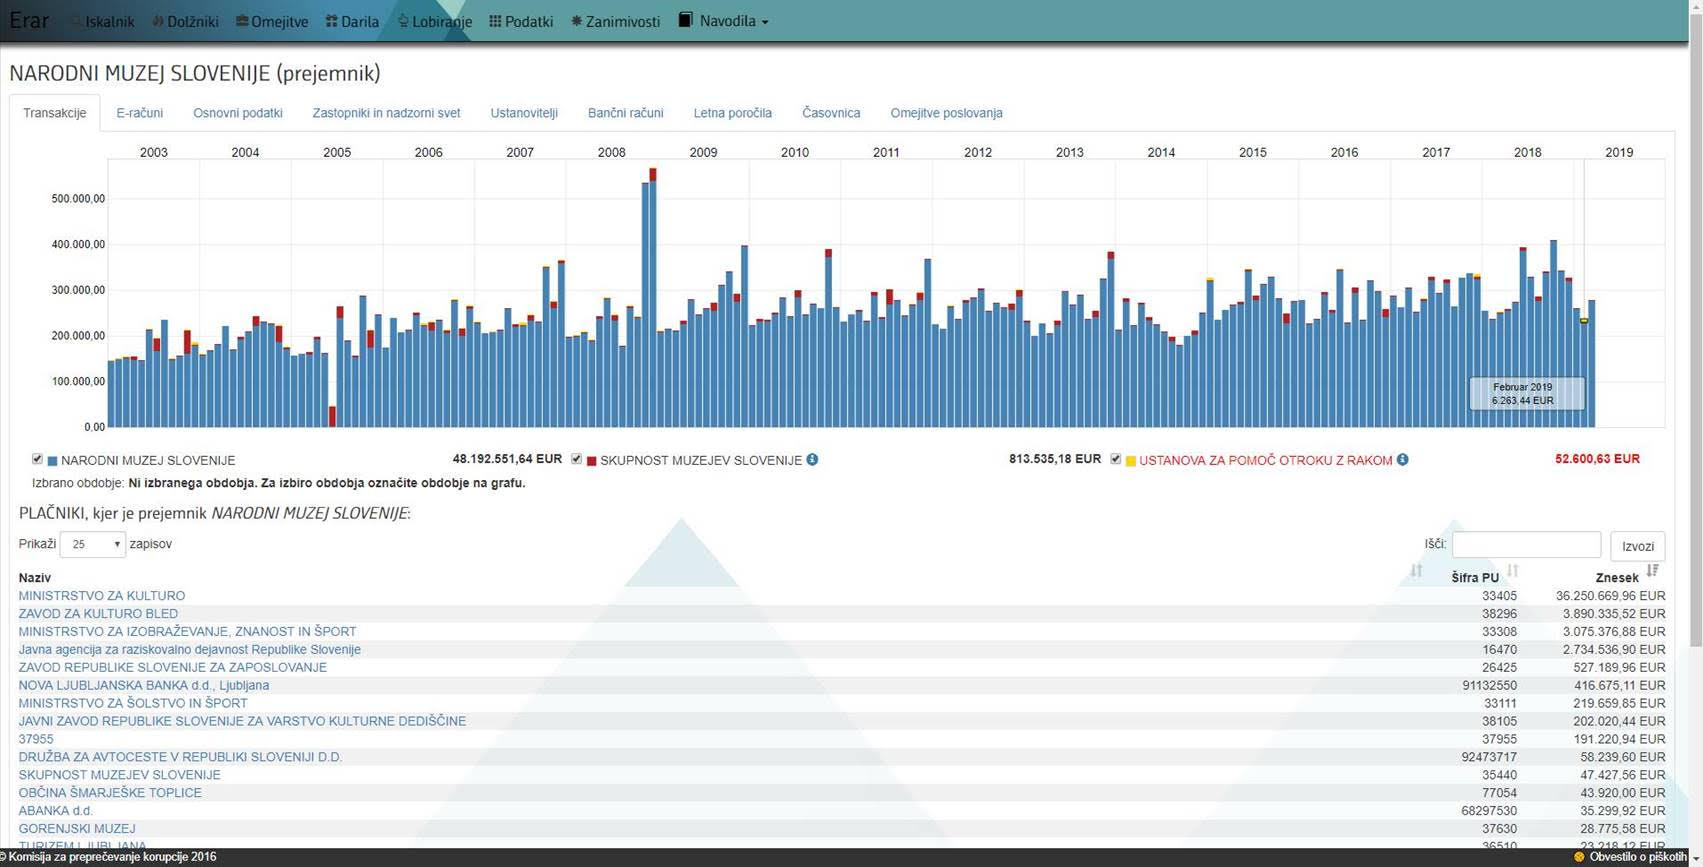This screenshot has height=867, width=1703.
Task: Open SKUPNOST MUZEJEV SLOVENIJE table link
Action: pyautogui.click(x=119, y=775)
